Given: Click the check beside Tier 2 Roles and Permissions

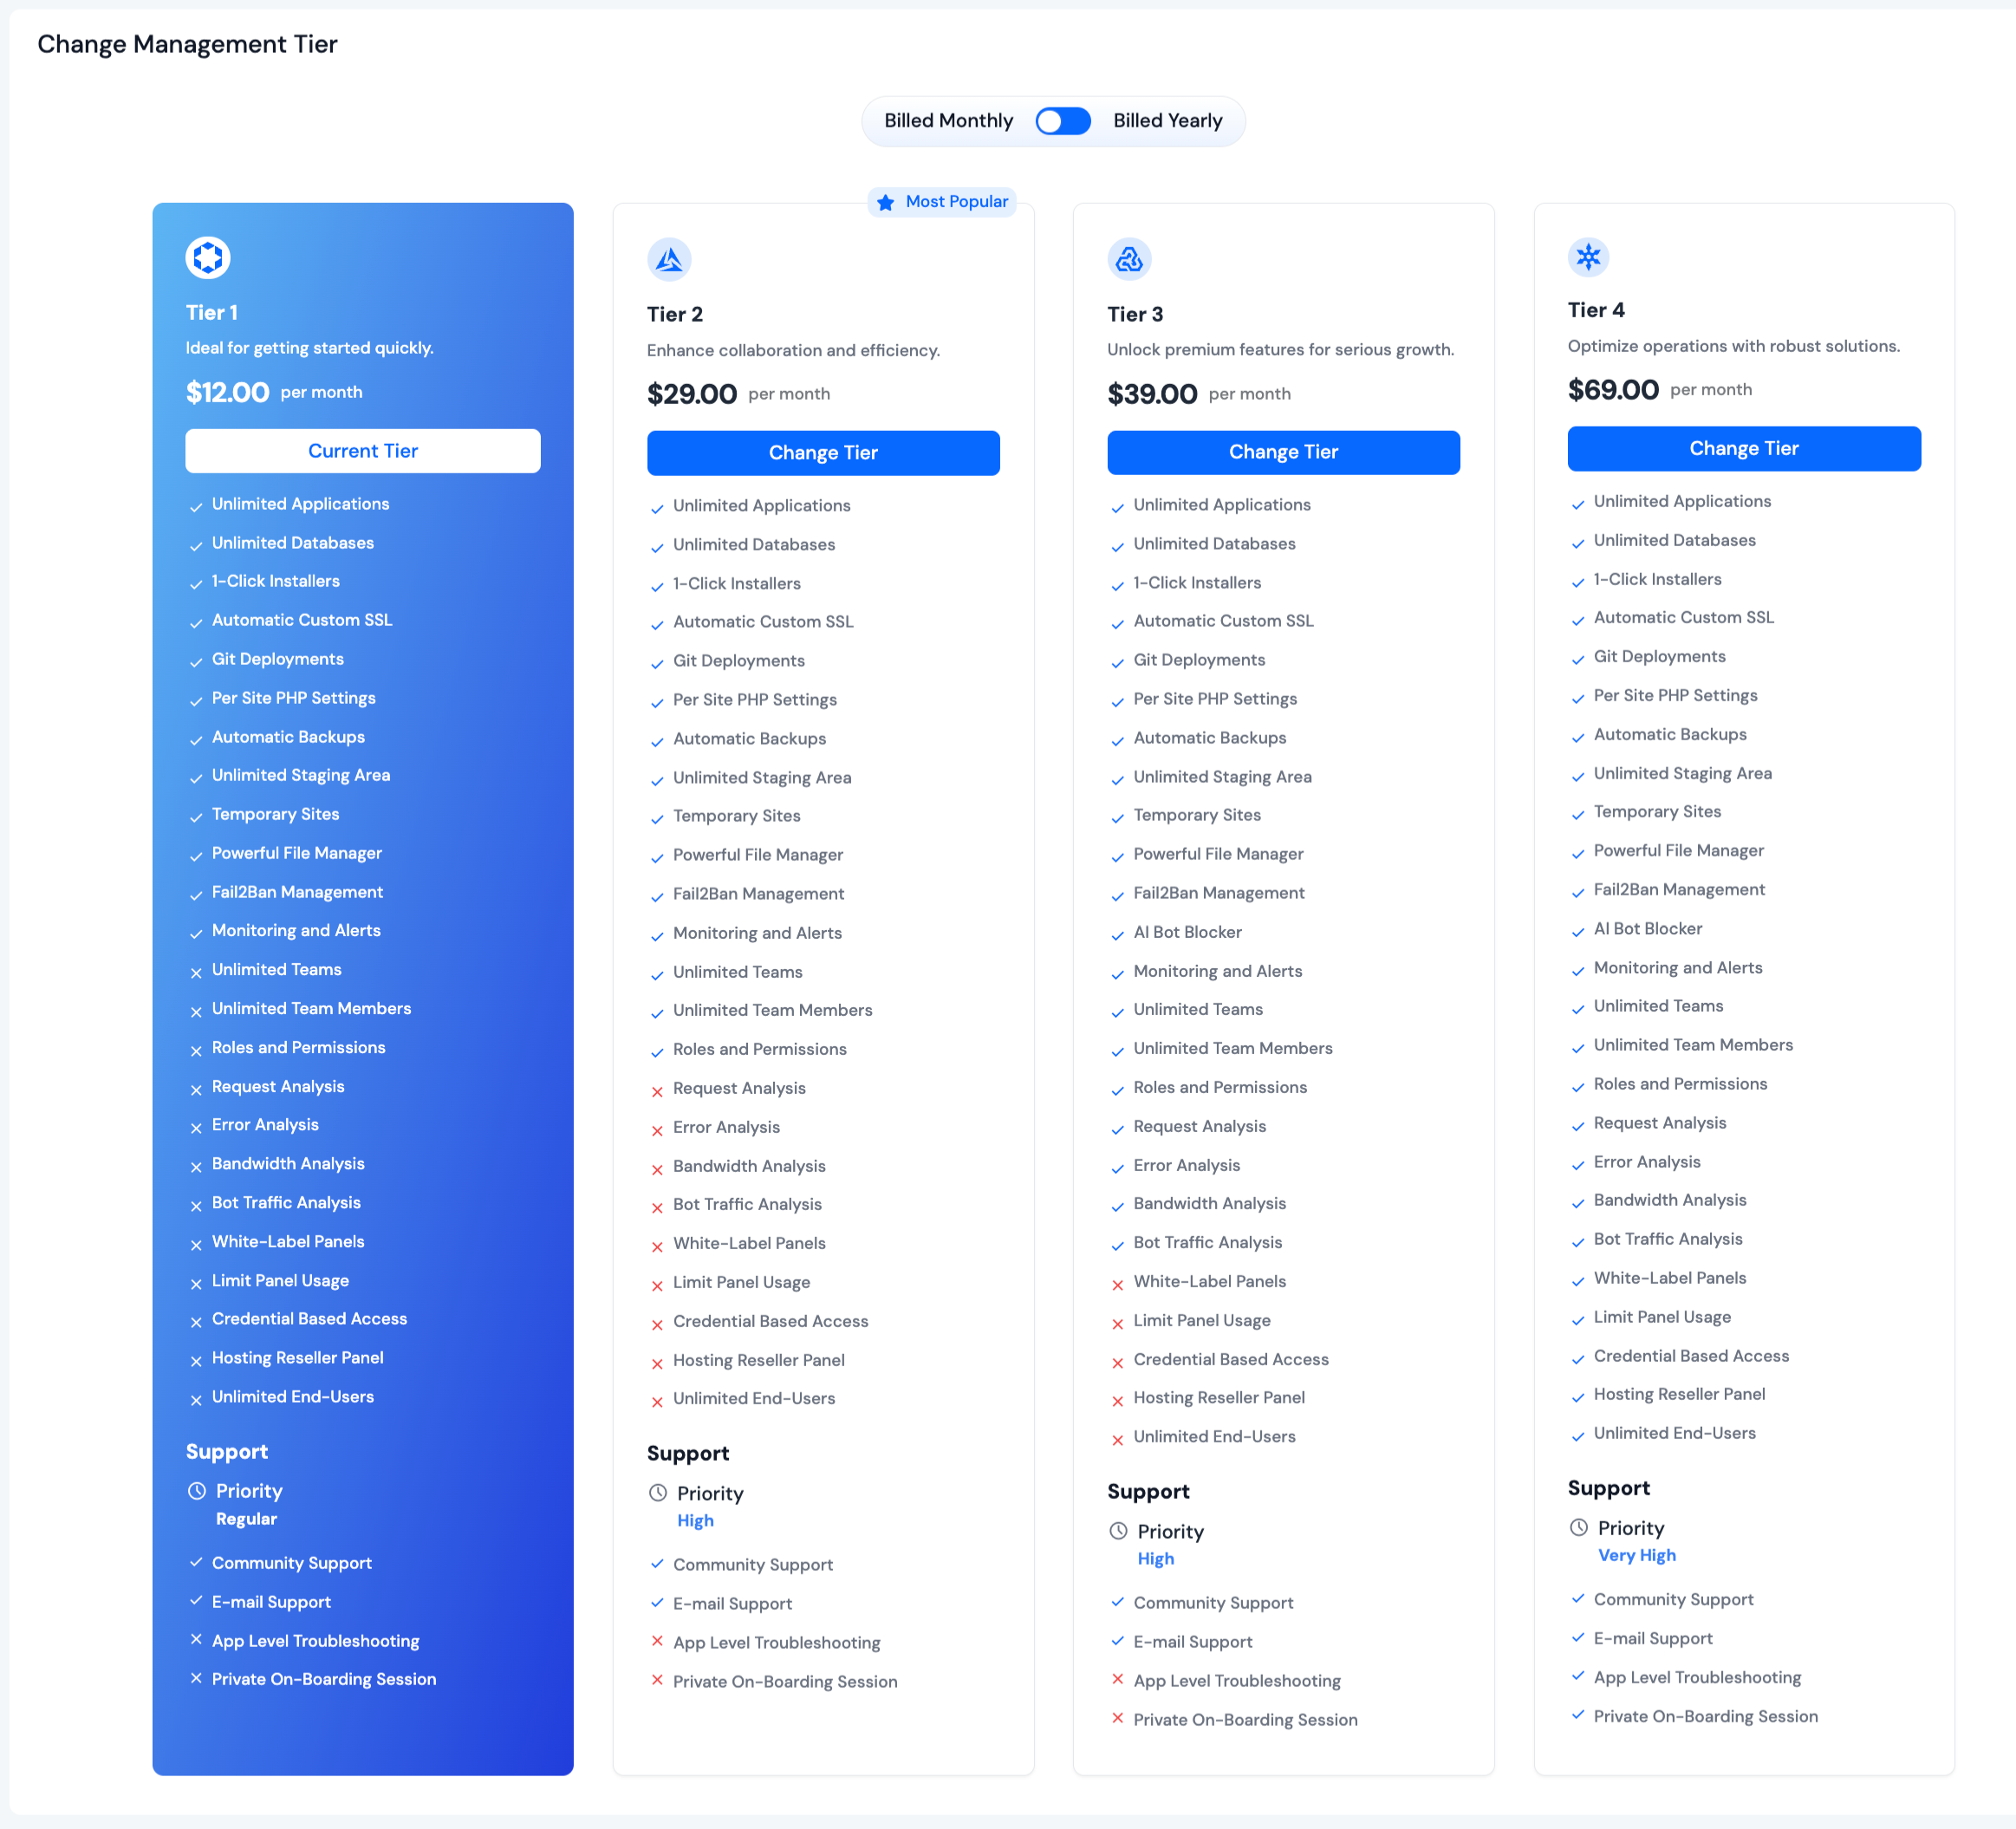Looking at the screenshot, I should (x=657, y=1052).
